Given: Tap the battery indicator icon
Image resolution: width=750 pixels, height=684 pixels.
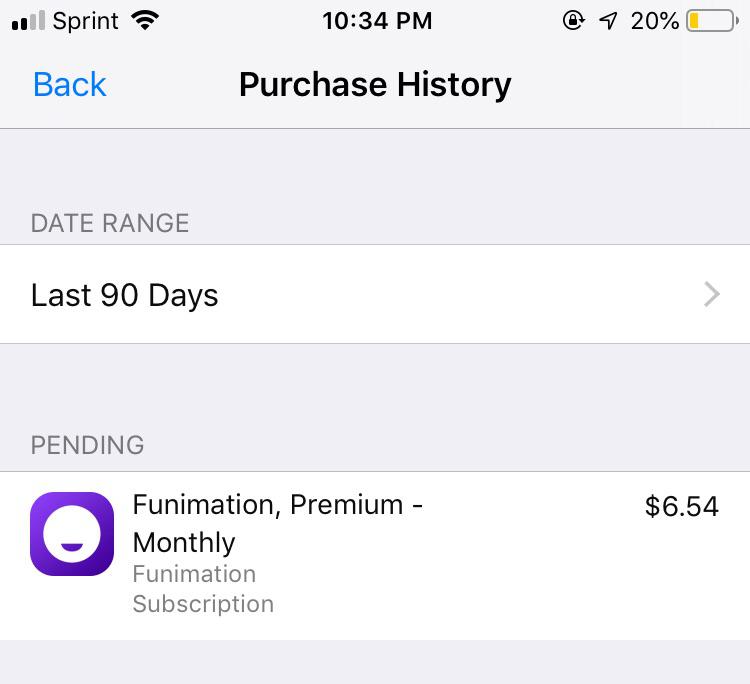Looking at the screenshot, I should [x=711, y=20].
